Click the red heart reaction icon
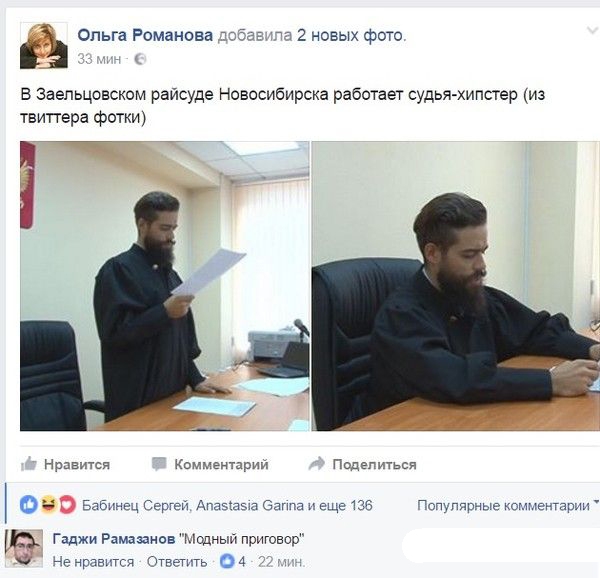Screen dimensions: 600x578 pyautogui.click(x=67, y=505)
